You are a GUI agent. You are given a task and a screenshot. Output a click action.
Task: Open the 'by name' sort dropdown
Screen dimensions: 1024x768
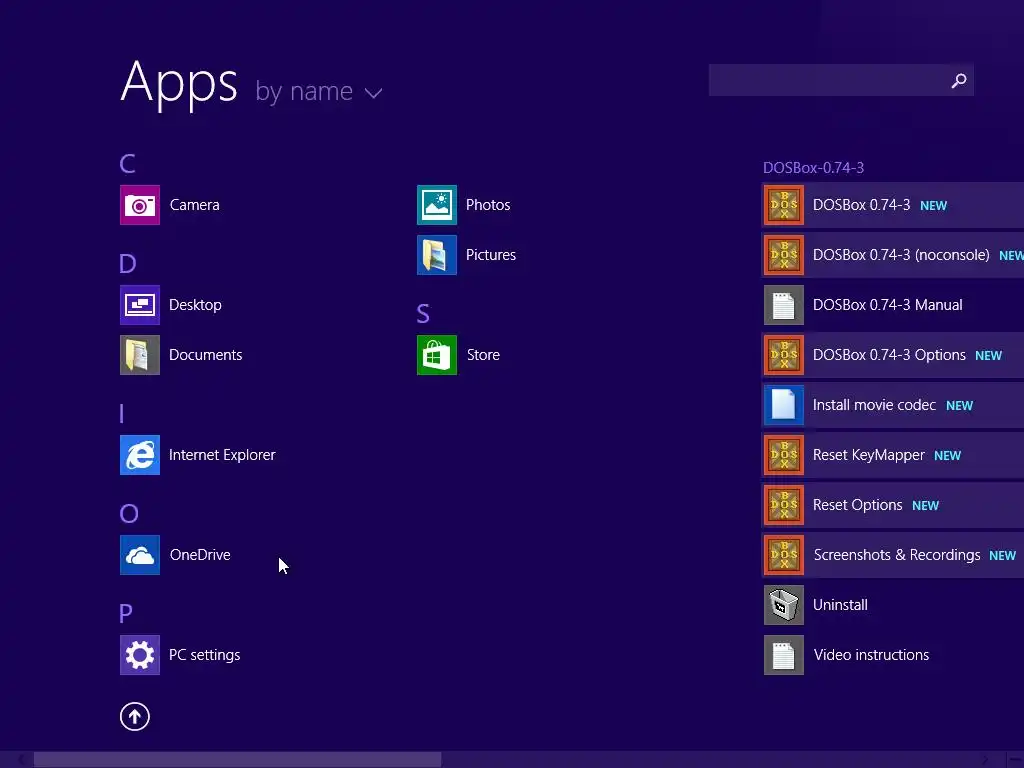coord(318,92)
